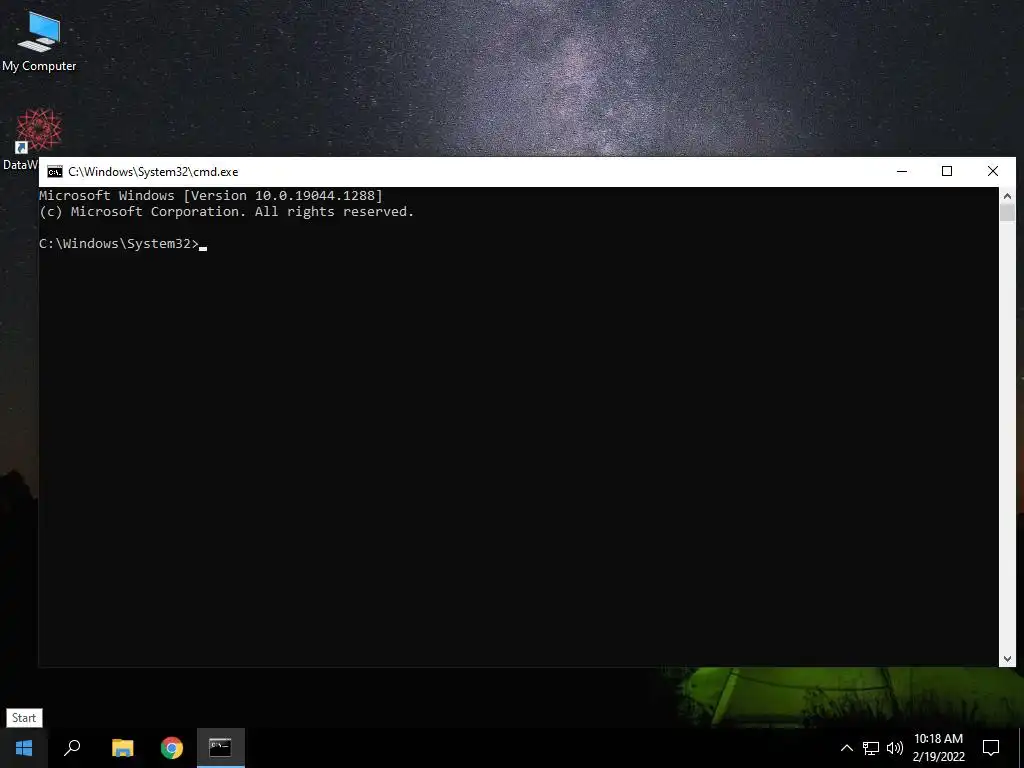
Task: Click the cmd scrollbar down arrow
Action: 1007,659
